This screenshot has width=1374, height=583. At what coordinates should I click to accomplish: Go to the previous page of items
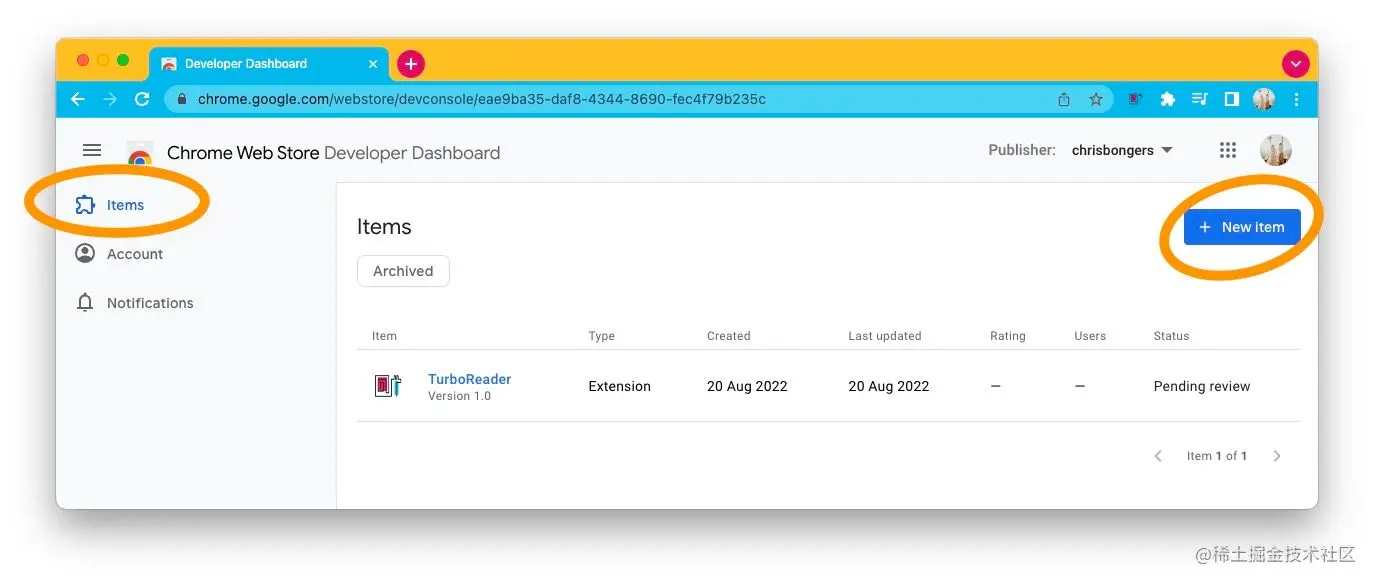(1158, 456)
